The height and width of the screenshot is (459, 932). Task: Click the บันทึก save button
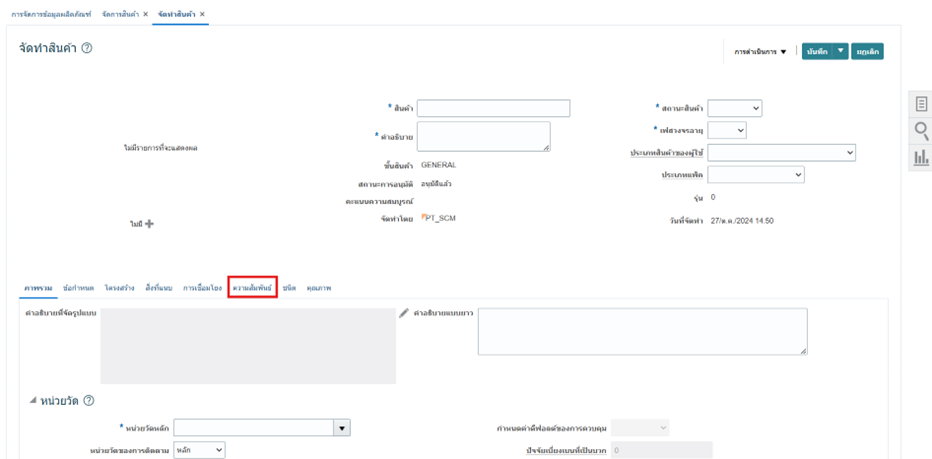click(817, 51)
